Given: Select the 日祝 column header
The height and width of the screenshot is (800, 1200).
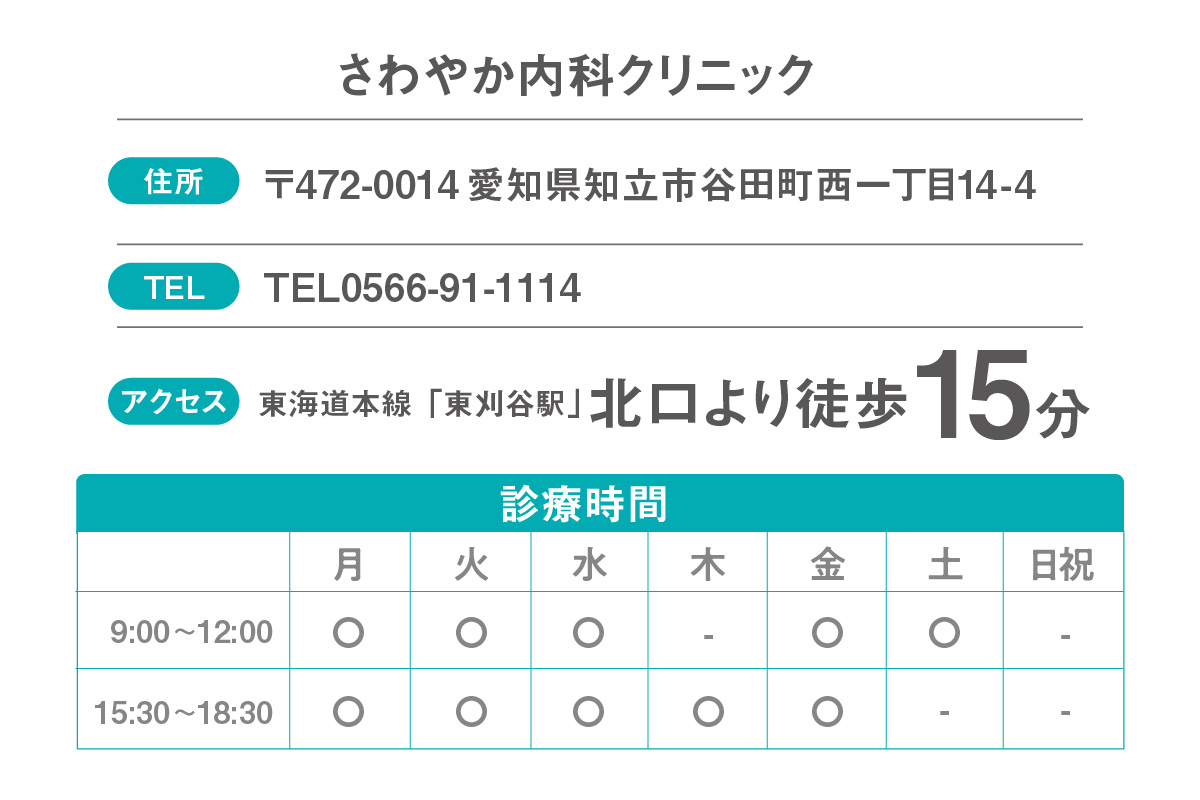Looking at the screenshot, I should pyautogui.click(x=1063, y=566).
